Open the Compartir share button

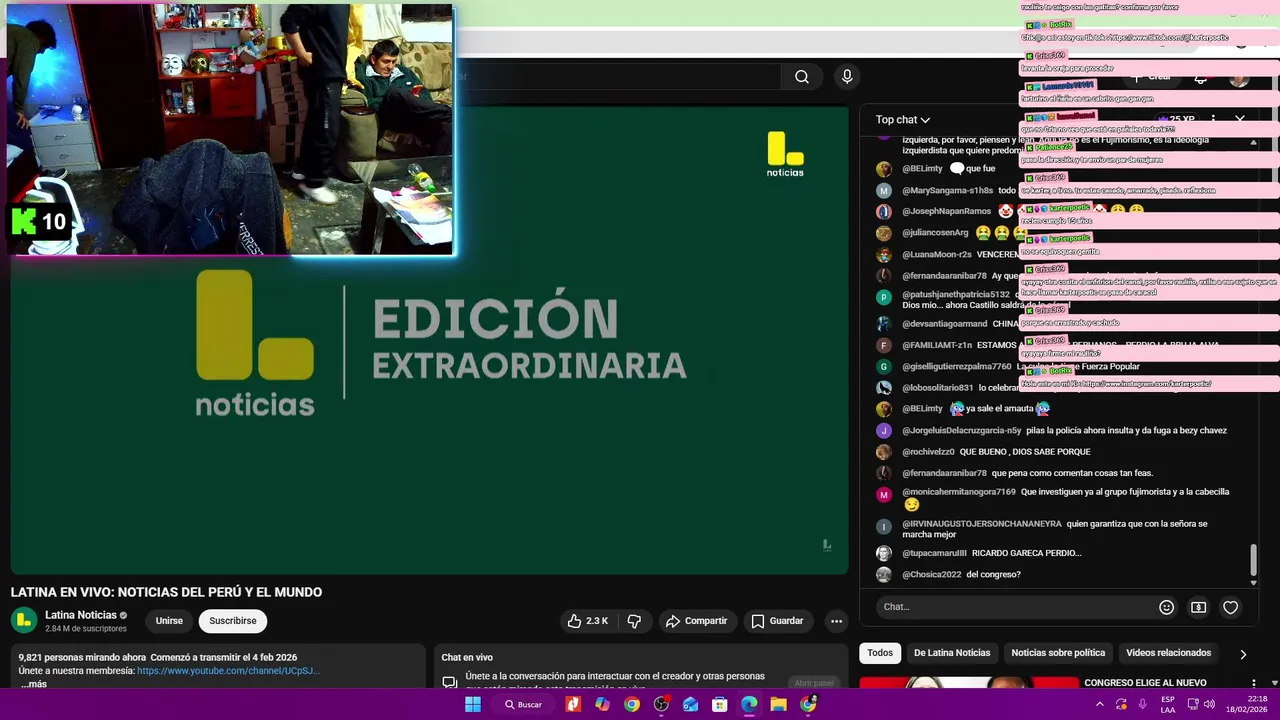tap(696, 621)
